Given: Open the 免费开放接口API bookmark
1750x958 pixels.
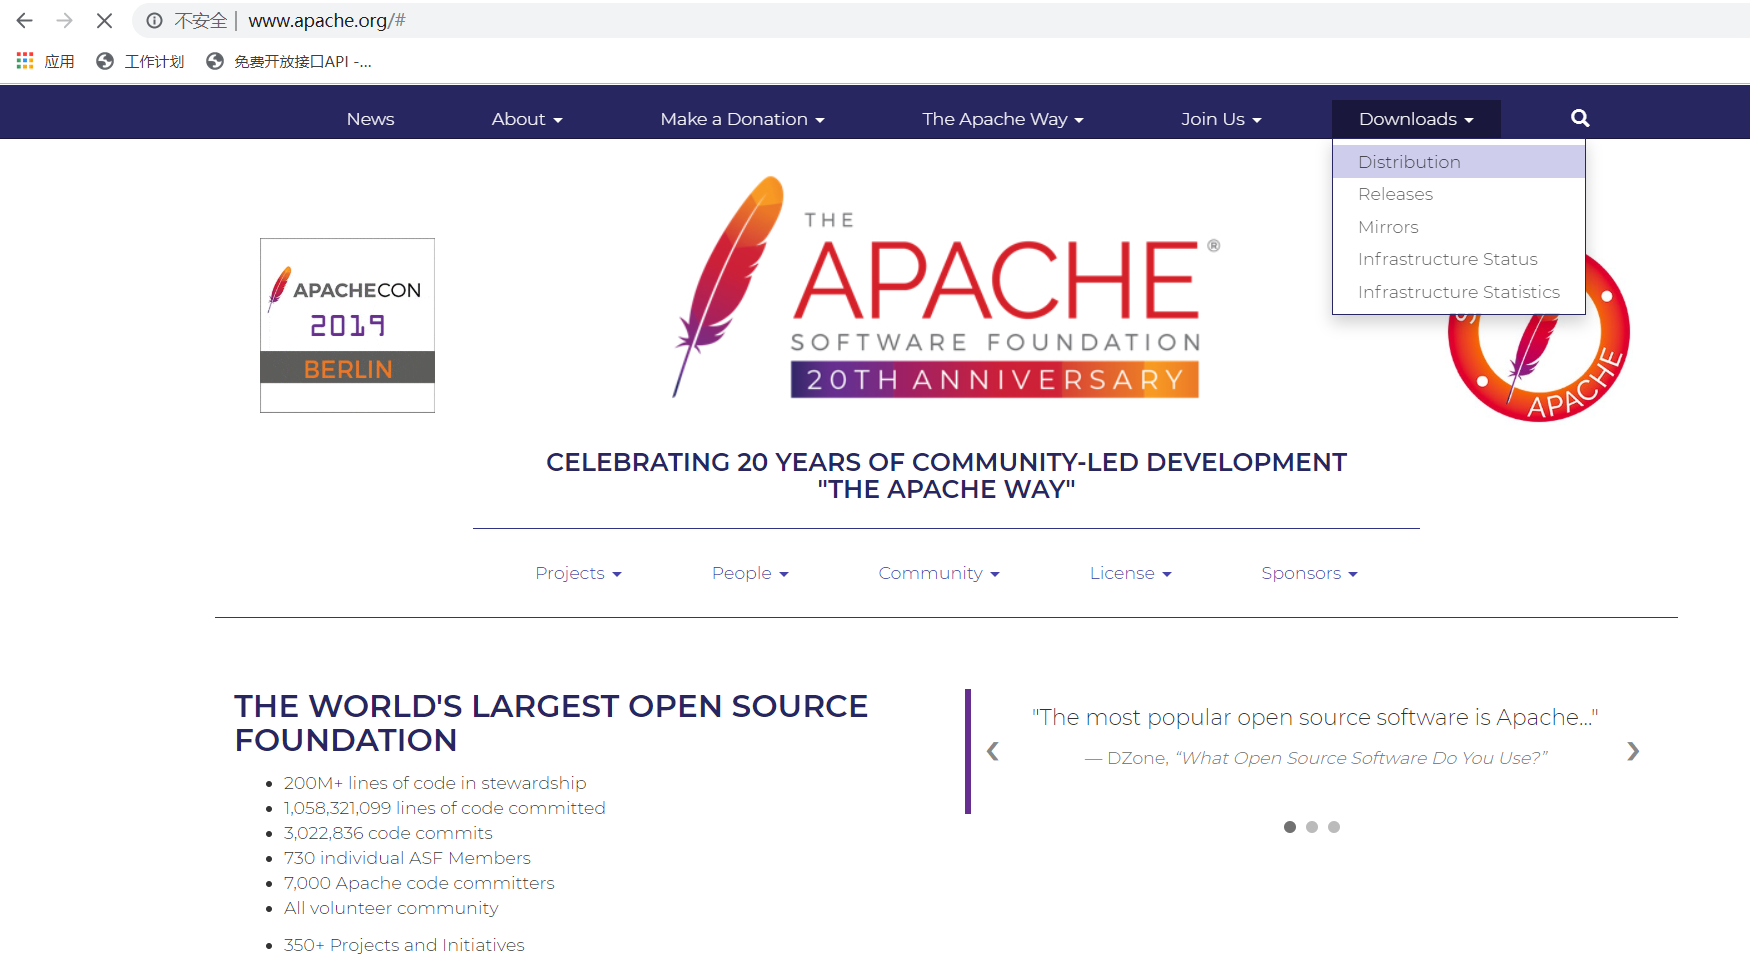Looking at the screenshot, I should [289, 61].
